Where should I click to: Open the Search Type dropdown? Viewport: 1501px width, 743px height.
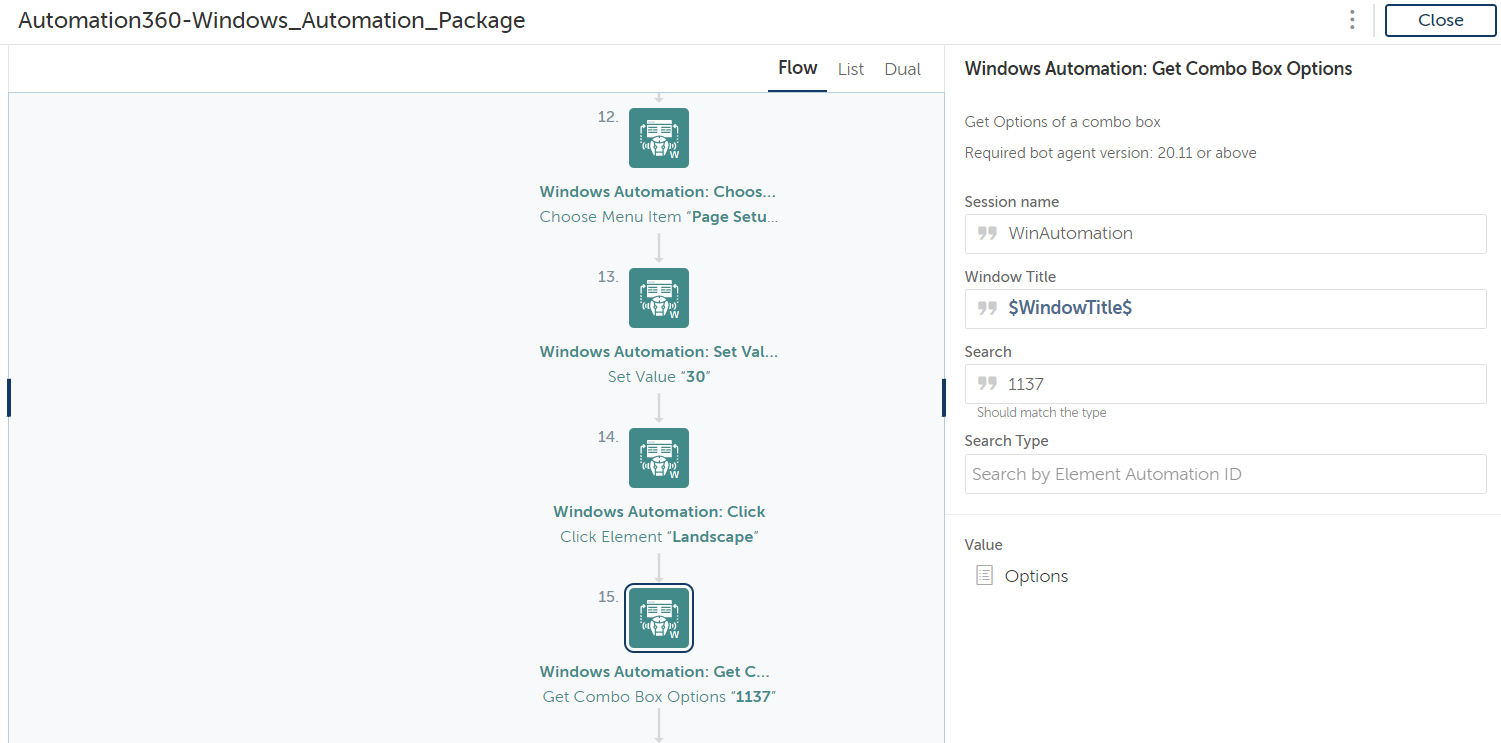[x=1225, y=474]
